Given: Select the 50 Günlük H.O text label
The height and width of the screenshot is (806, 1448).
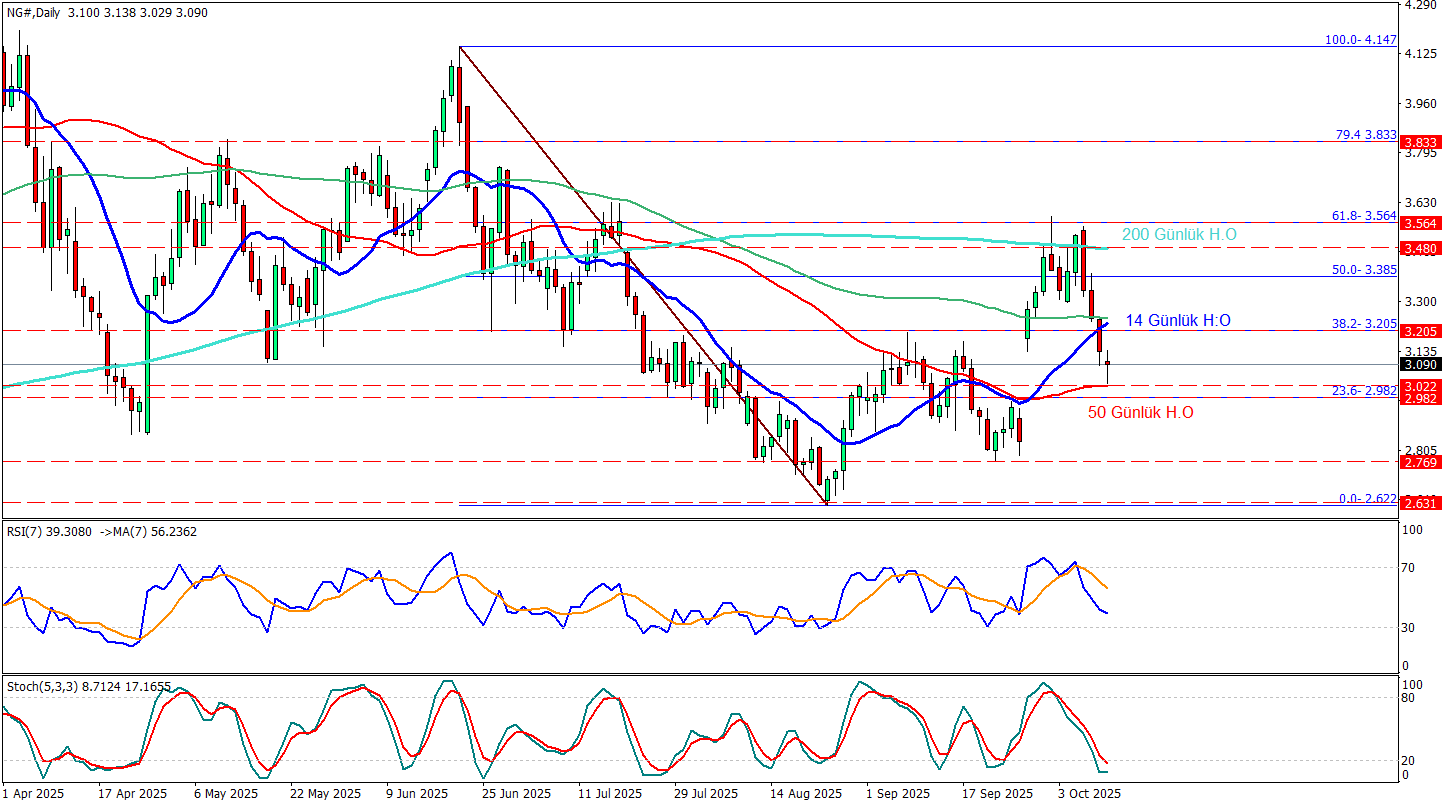Looking at the screenshot, I should 1139,412.
